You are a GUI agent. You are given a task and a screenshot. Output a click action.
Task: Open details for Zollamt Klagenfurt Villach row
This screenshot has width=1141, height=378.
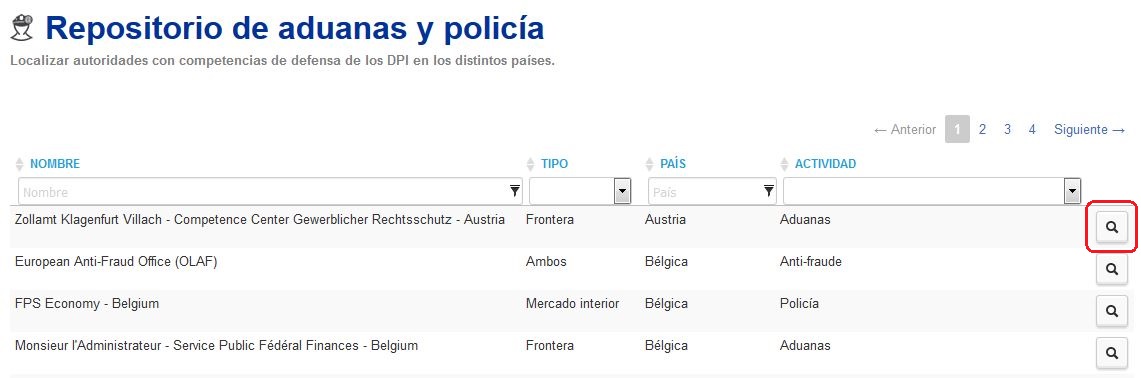point(1111,227)
